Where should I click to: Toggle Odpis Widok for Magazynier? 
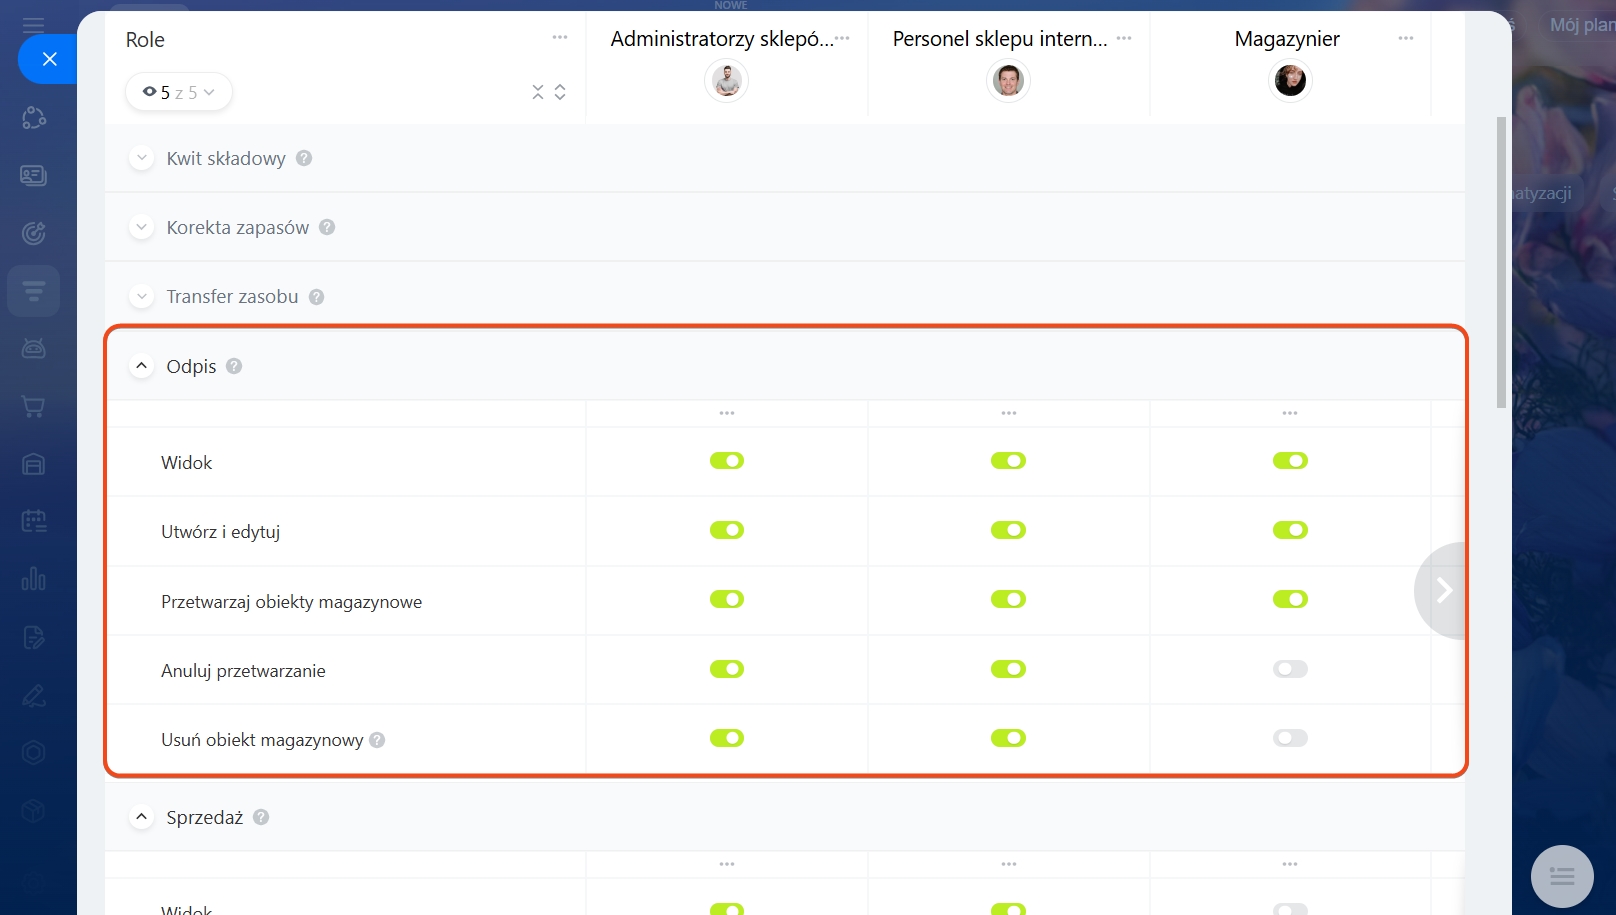(1290, 461)
